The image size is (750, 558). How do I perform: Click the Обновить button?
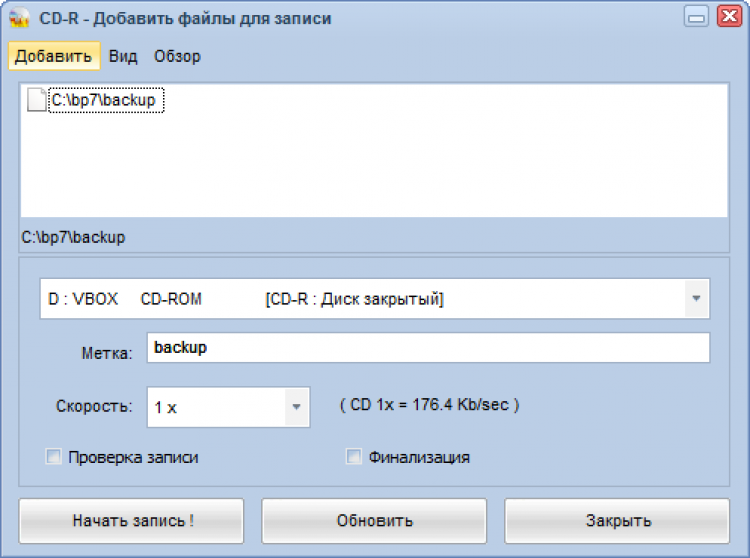tap(374, 520)
